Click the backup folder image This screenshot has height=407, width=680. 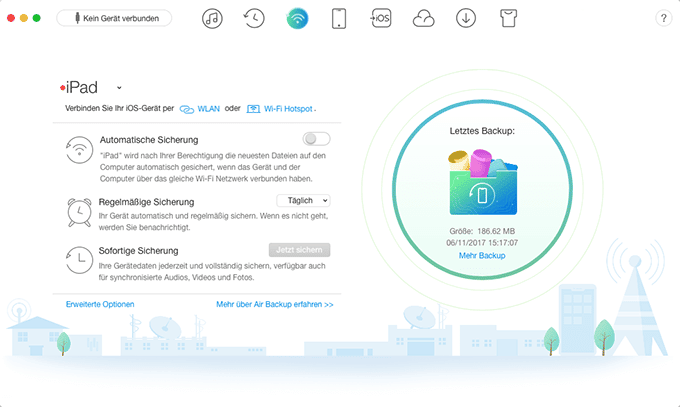click(483, 182)
